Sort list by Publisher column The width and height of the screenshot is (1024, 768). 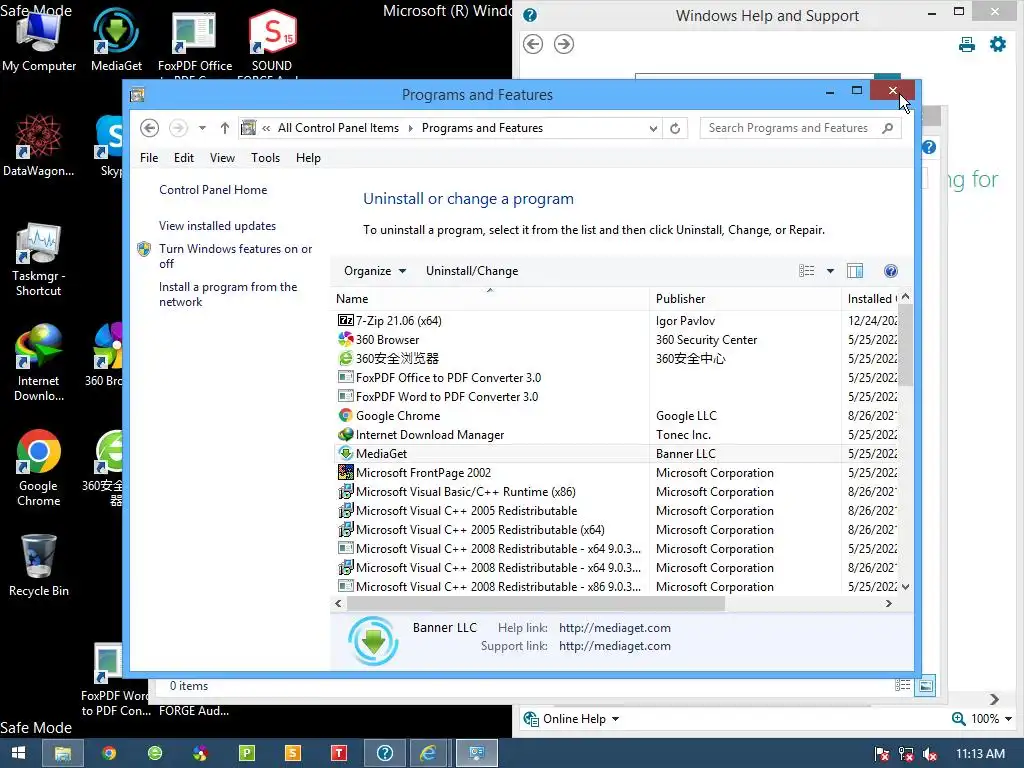(745, 298)
